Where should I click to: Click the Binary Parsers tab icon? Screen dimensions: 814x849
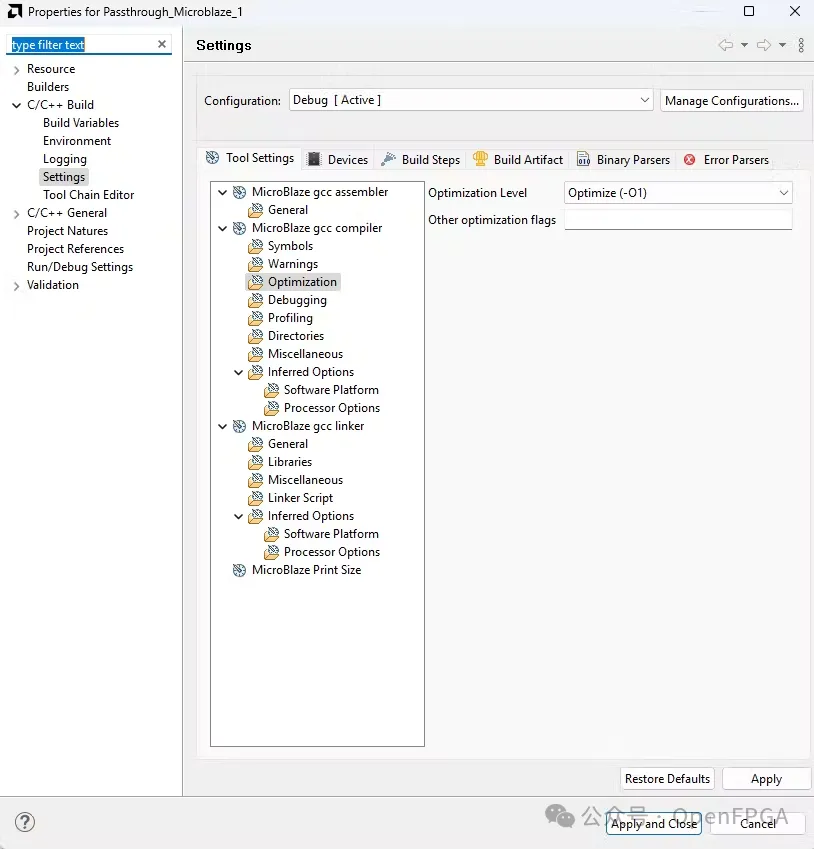pos(583,159)
